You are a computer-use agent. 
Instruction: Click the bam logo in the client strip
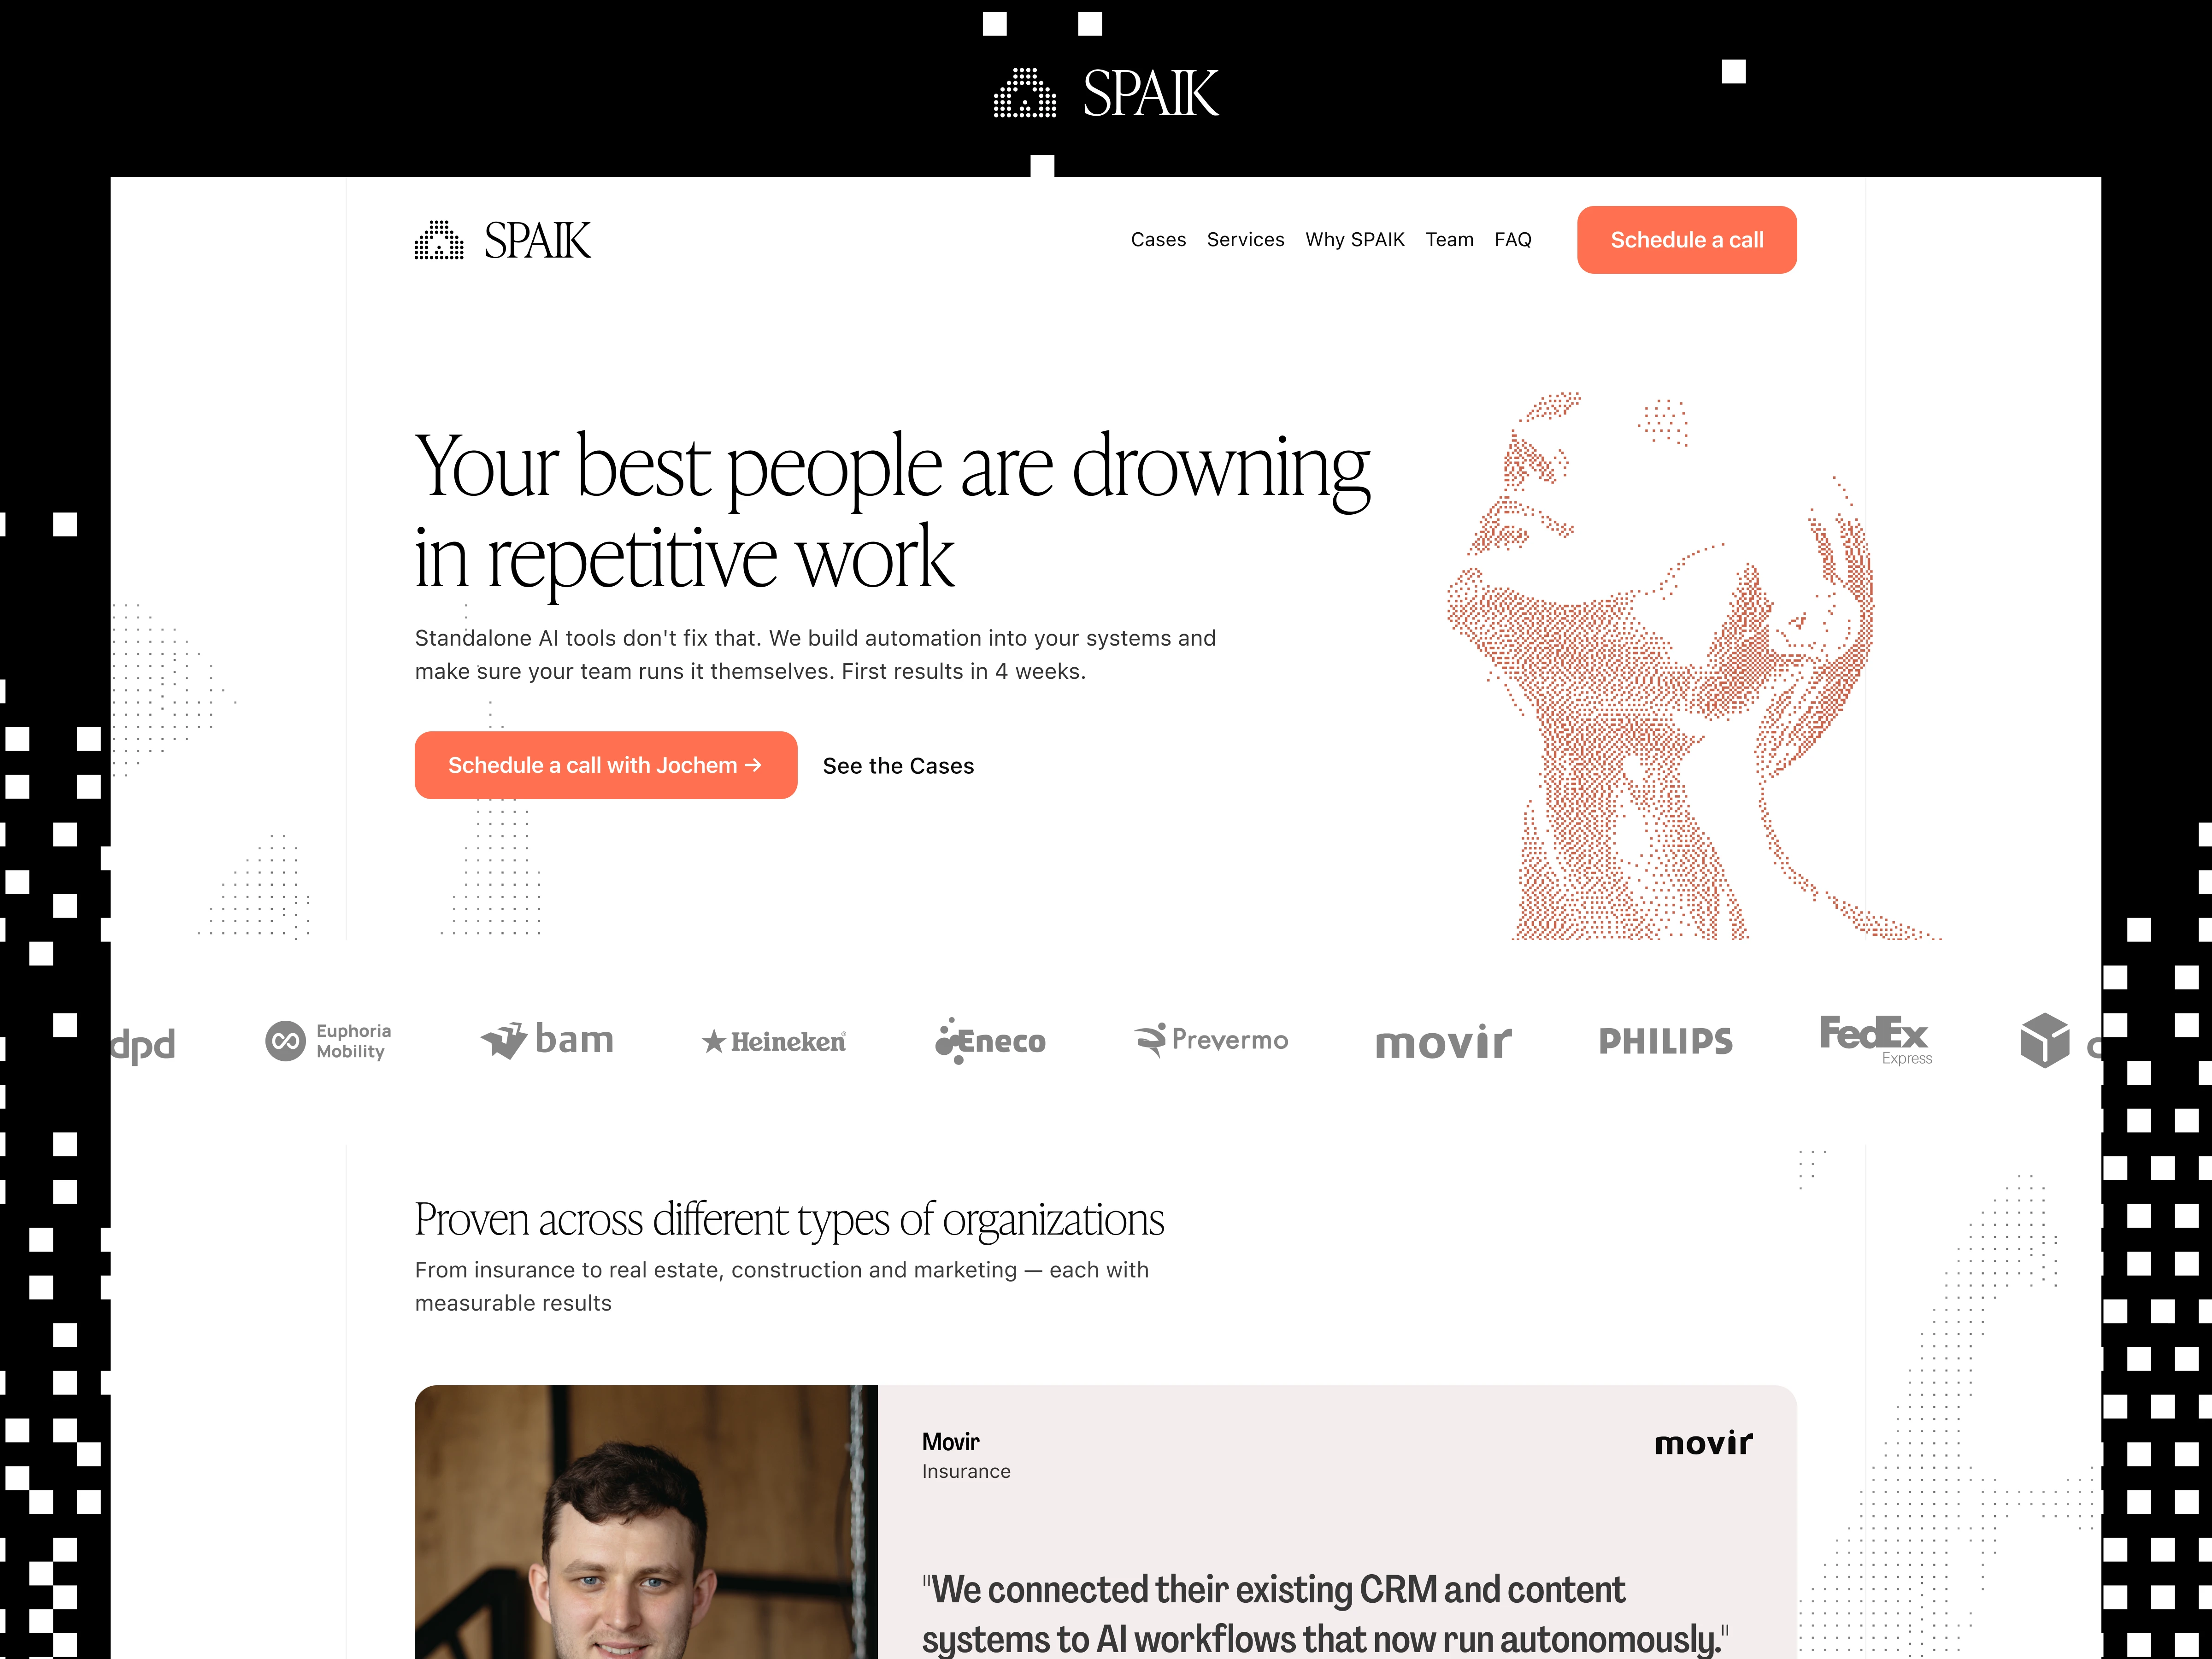(547, 1040)
